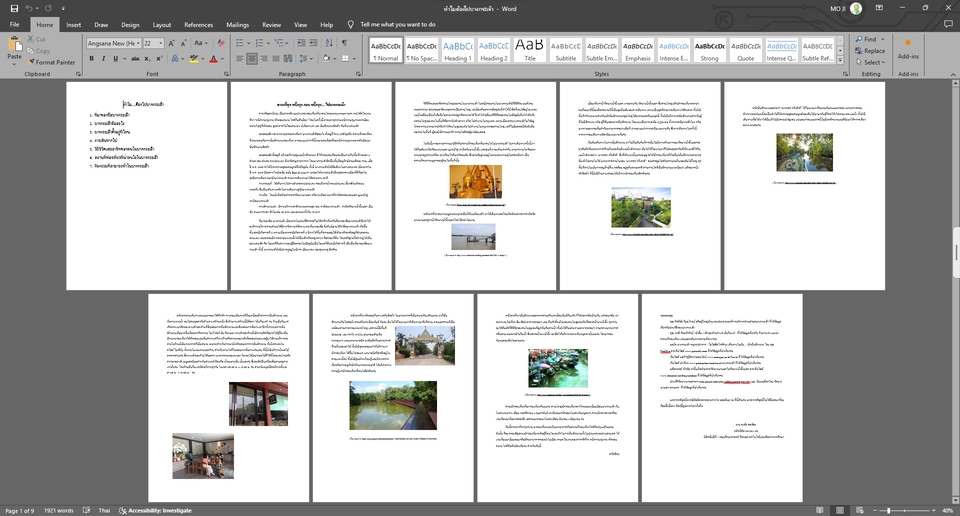Image resolution: width=960 pixels, height=516 pixels.
Task: Switch to the Layout ribbon tab
Action: click(162, 24)
